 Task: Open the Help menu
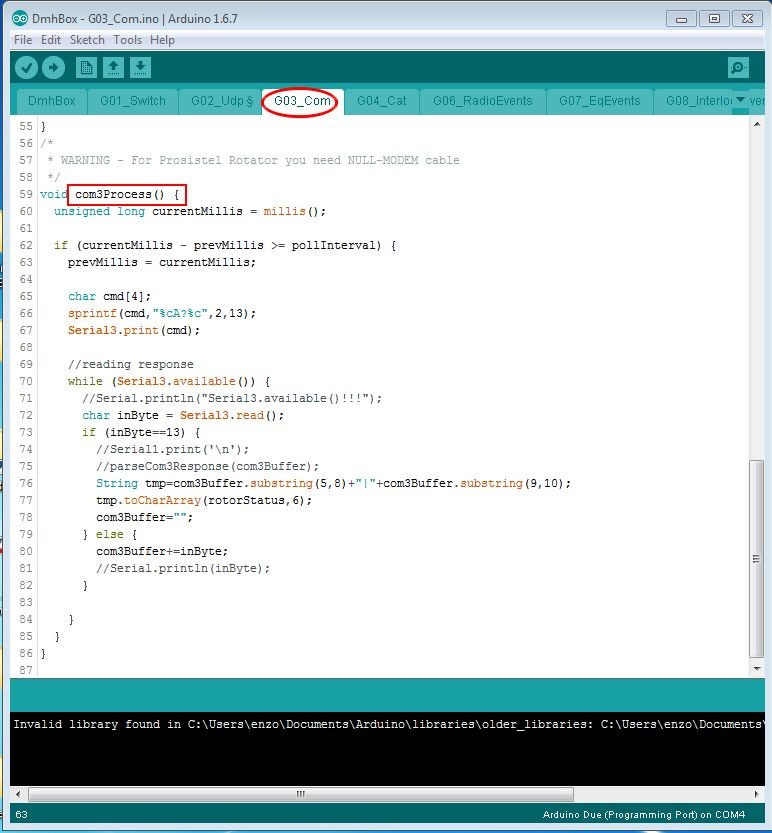click(162, 40)
